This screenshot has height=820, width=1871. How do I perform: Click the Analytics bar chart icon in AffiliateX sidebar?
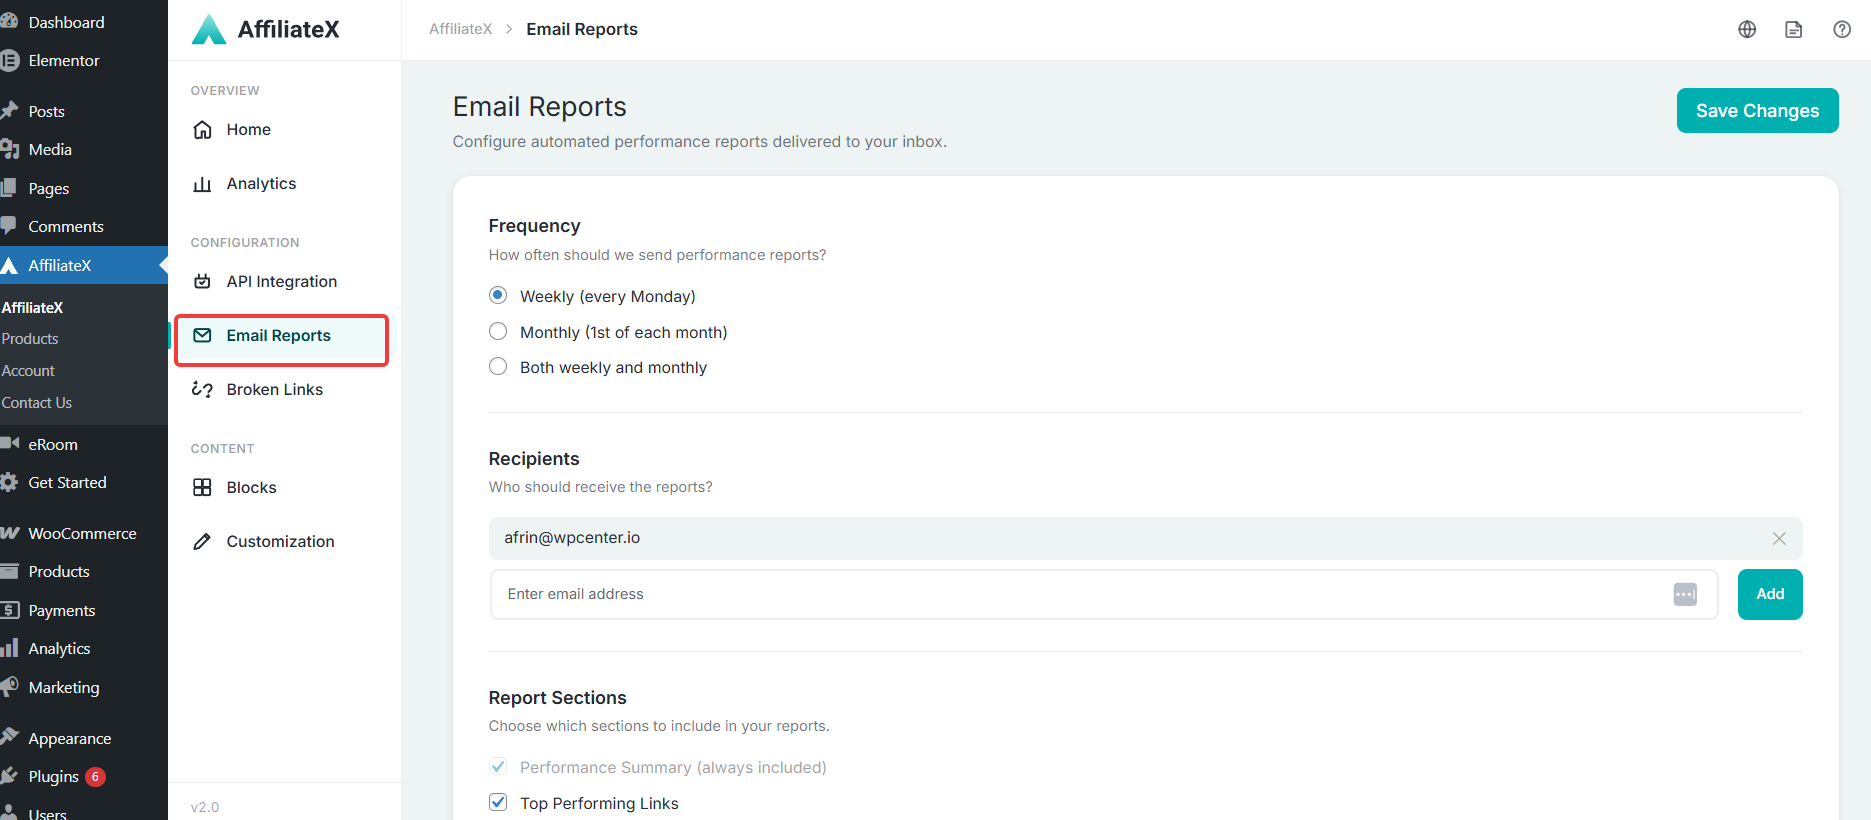[x=202, y=184]
